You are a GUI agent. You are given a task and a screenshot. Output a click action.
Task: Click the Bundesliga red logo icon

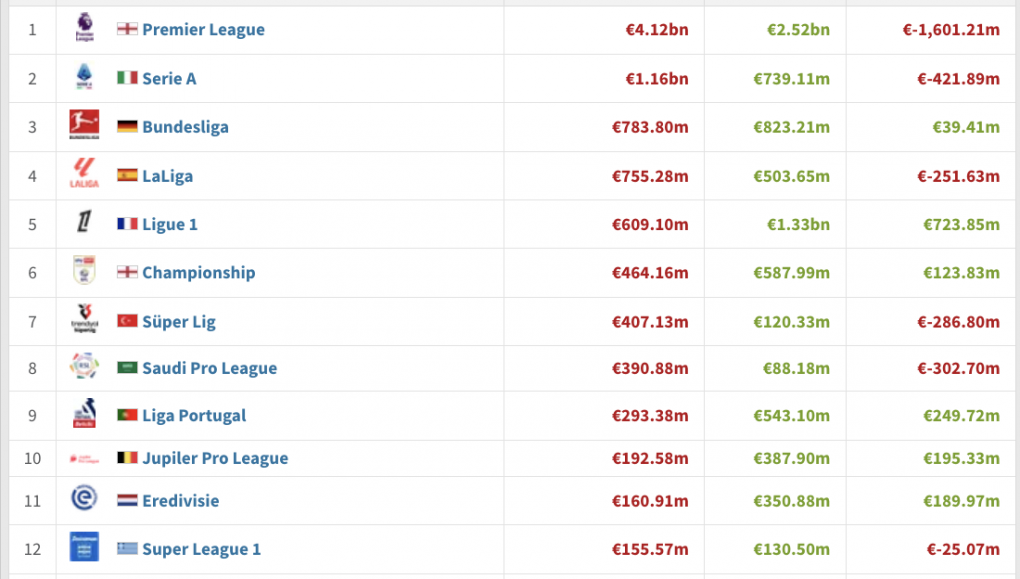(x=85, y=125)
